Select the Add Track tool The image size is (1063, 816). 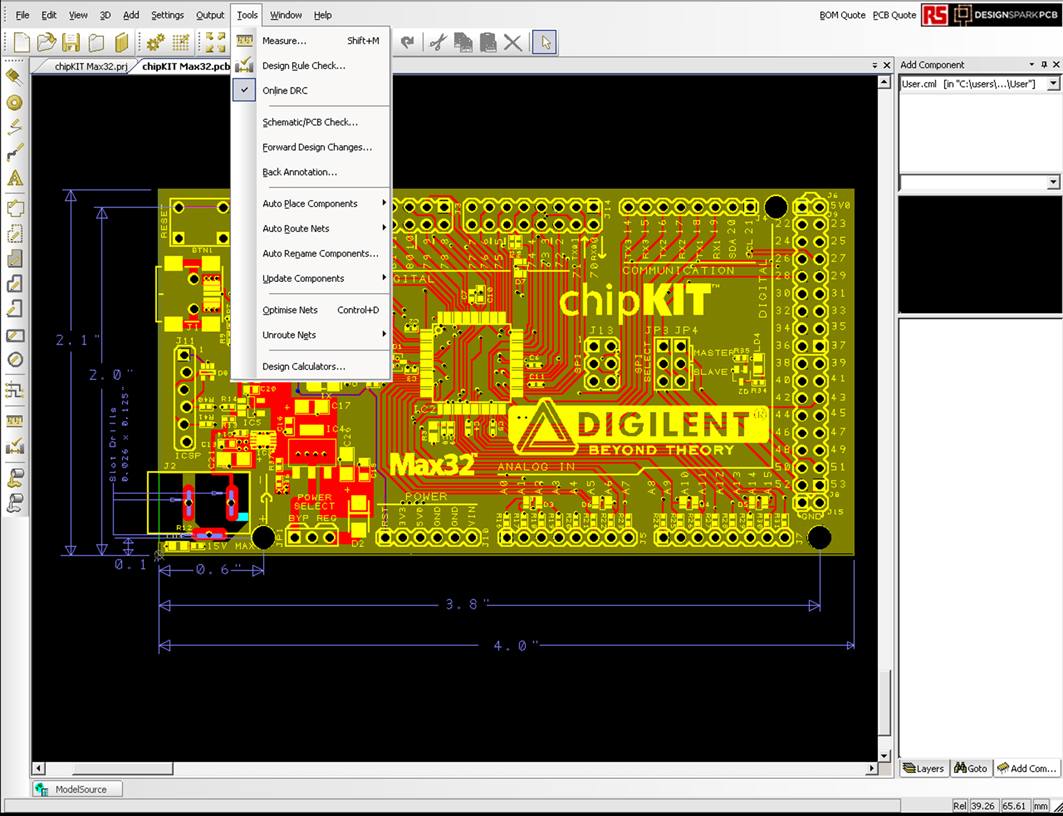pyautogui.click(x=15, y=152)
